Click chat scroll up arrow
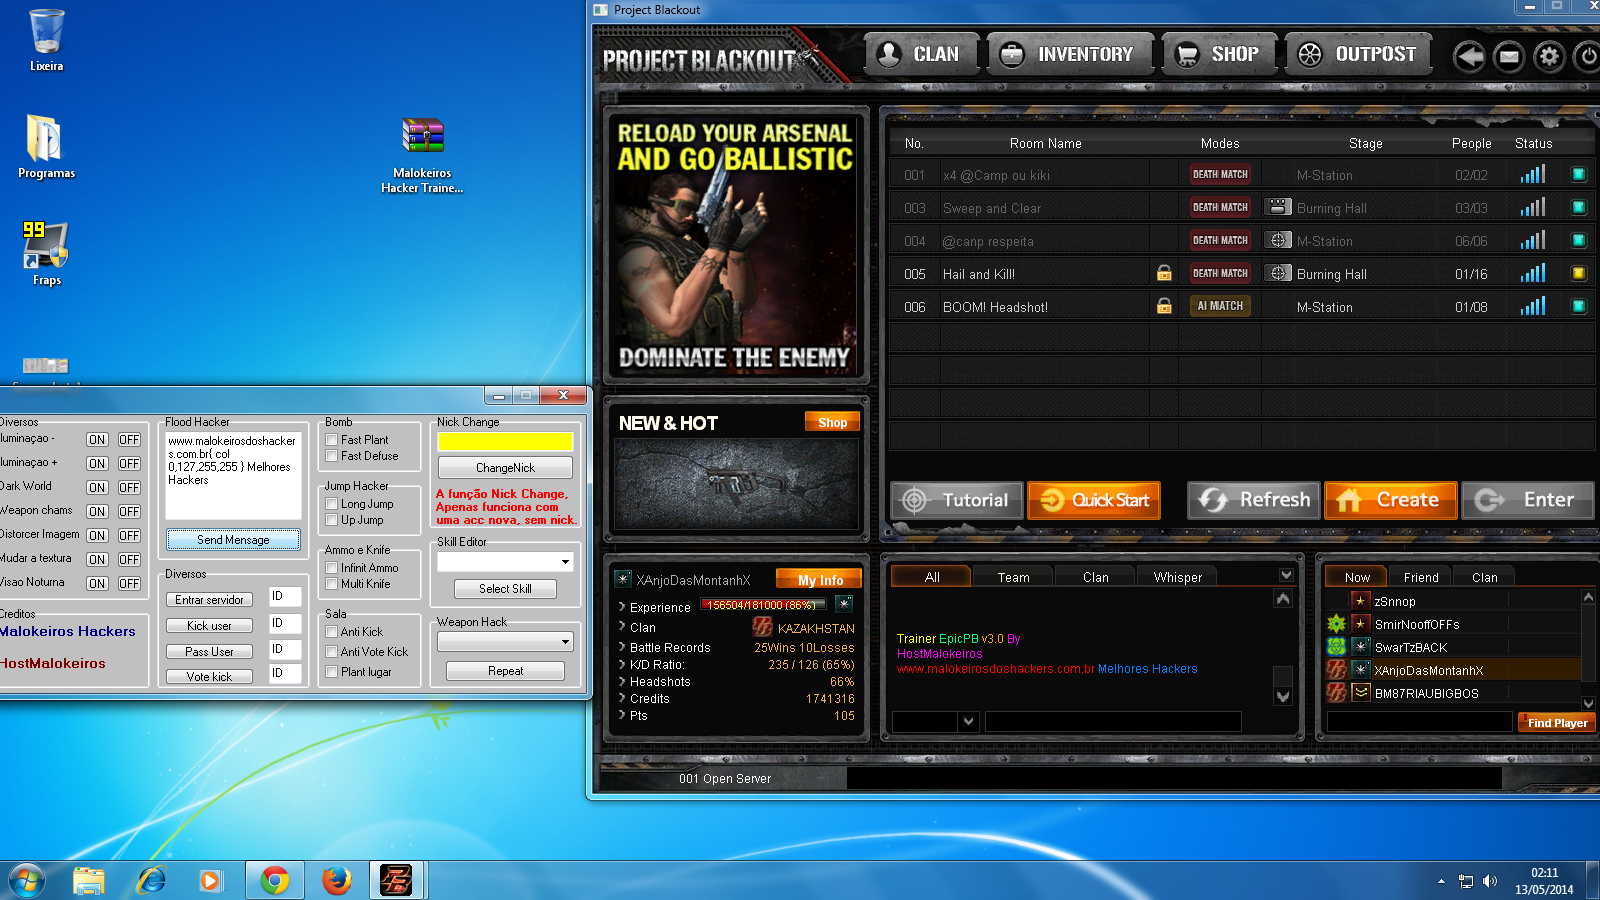 tap(1283, 598)
